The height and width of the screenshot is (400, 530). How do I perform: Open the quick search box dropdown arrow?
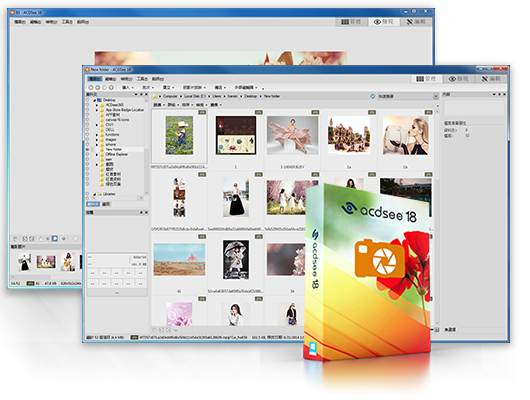(x=436, y=97)
